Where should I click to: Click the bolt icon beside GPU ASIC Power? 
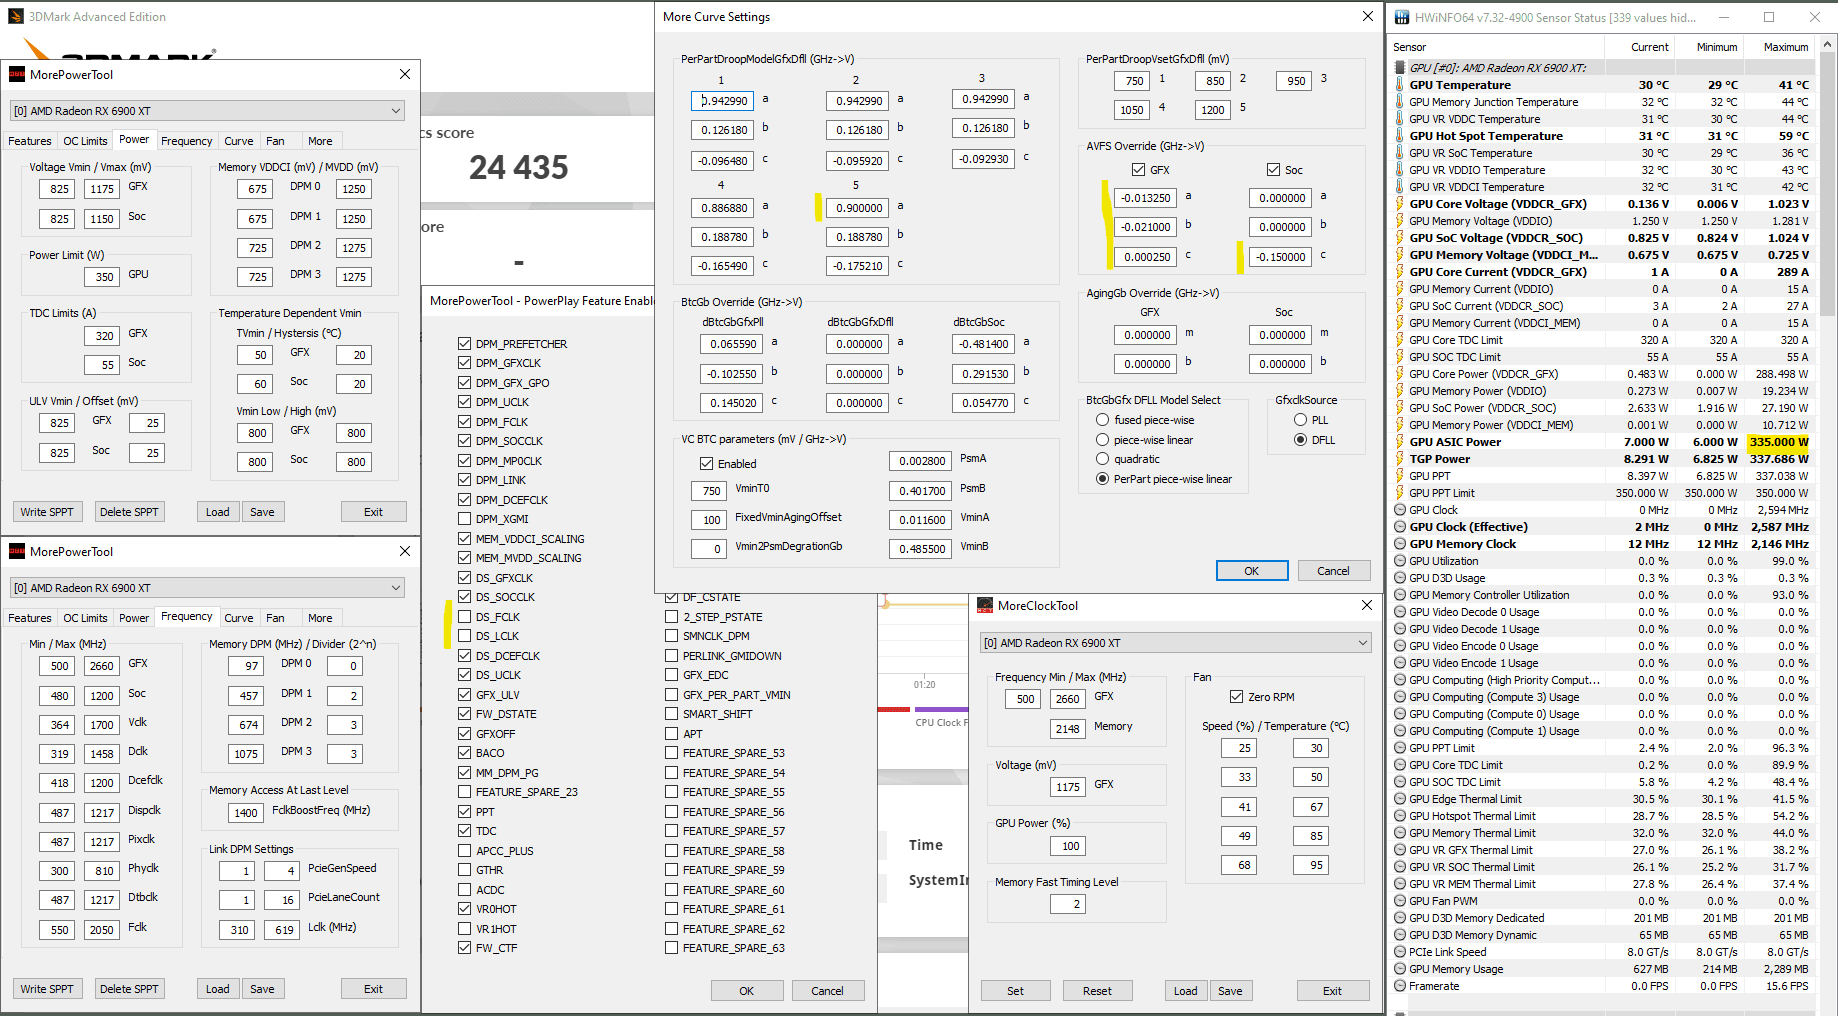[x=1400, y=442]
